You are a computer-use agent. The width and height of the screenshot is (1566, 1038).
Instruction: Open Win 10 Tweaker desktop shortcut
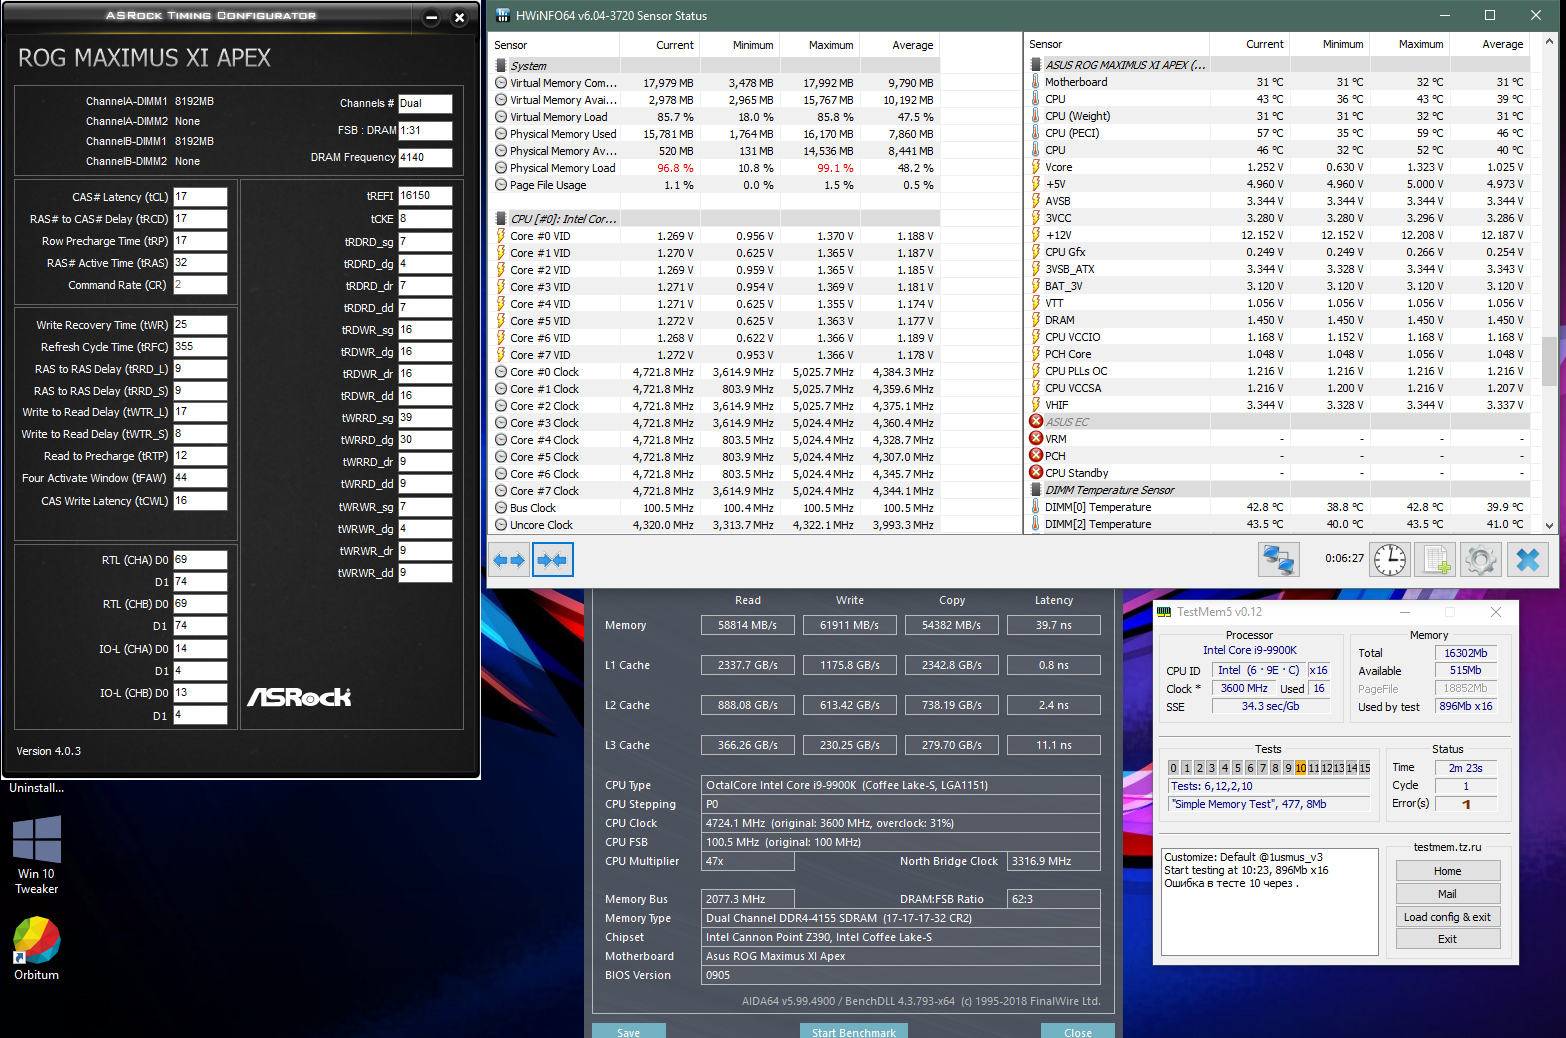[37, 855]
